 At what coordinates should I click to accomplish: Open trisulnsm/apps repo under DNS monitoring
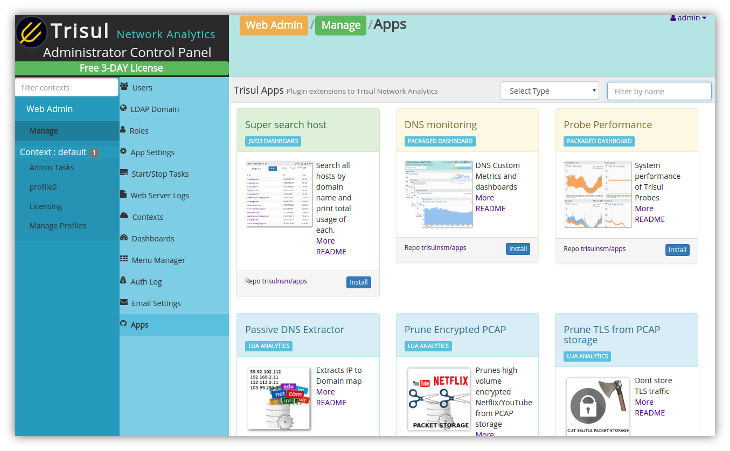pos(444,248)
